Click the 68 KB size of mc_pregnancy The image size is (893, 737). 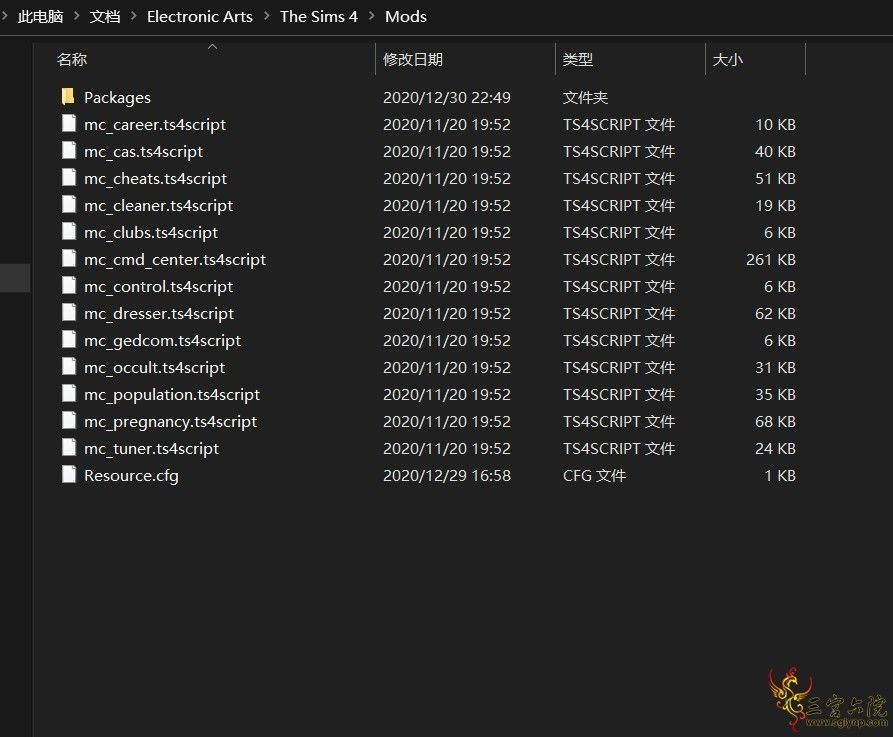click(x=776, y=421)
